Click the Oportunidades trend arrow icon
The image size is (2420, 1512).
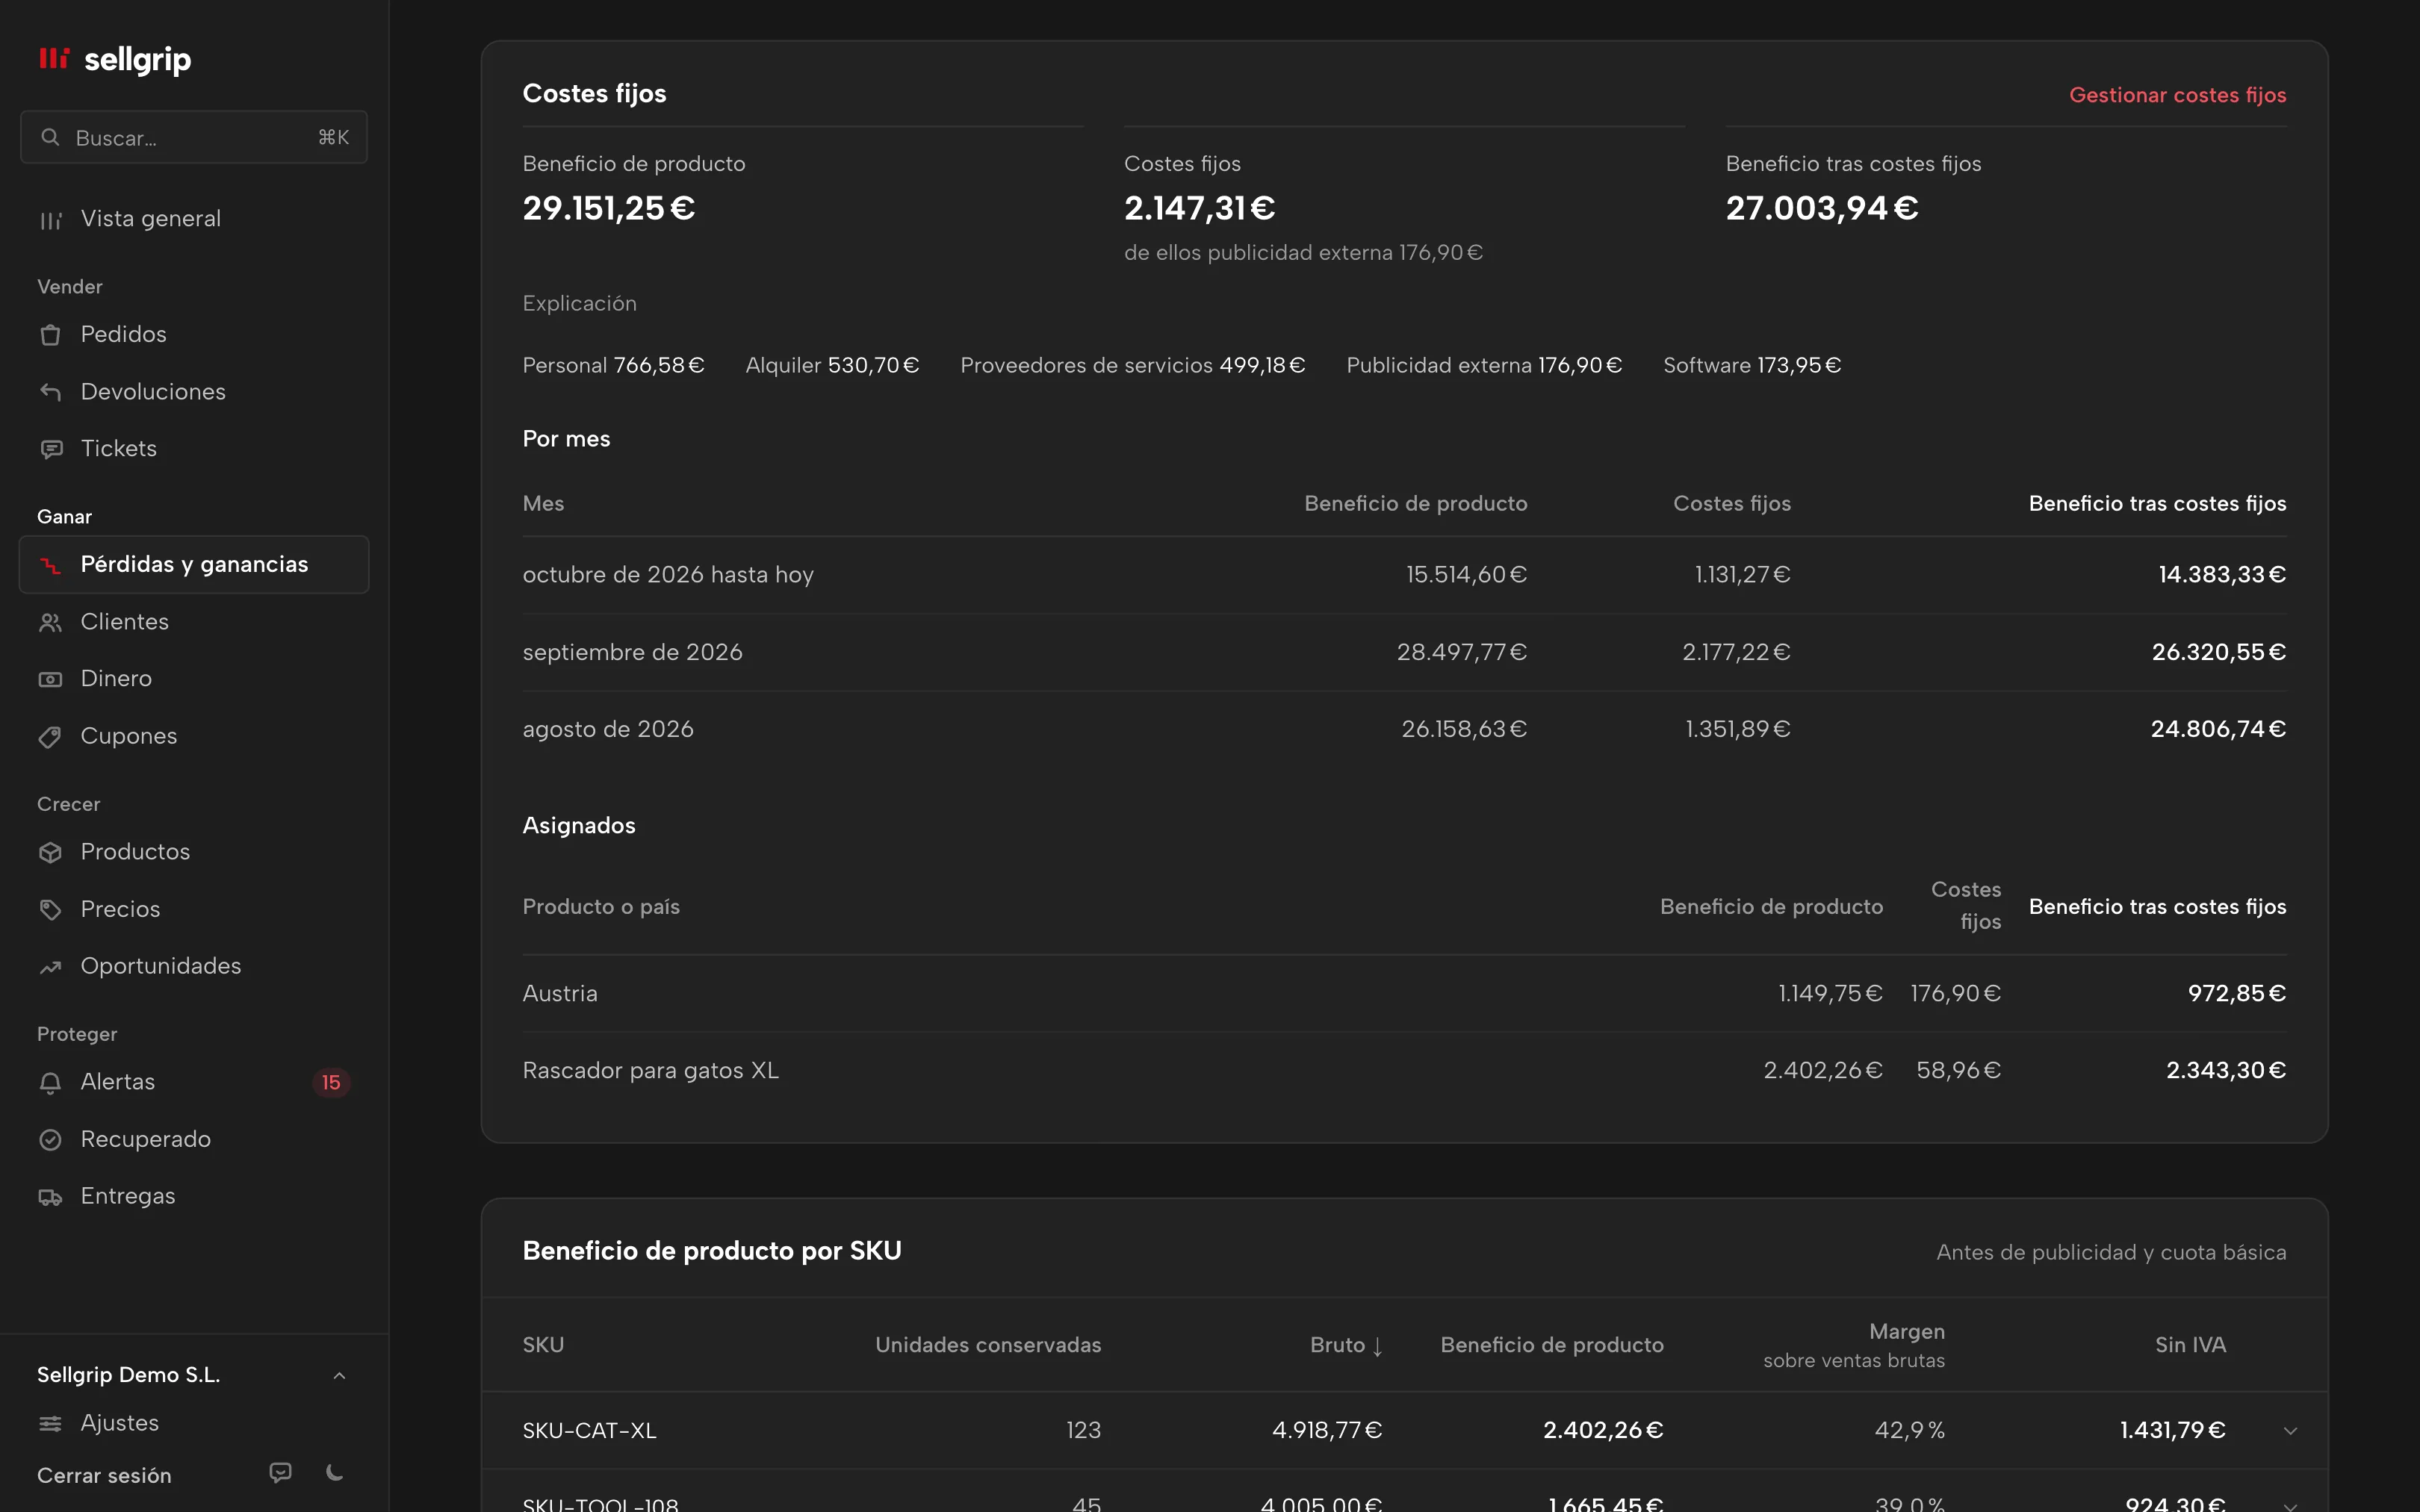tap(50, 967)
